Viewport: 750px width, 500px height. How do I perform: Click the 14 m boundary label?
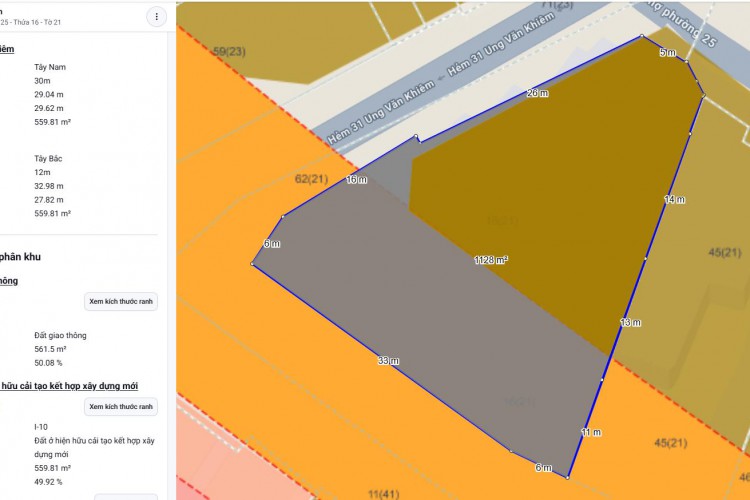(675, 200)
